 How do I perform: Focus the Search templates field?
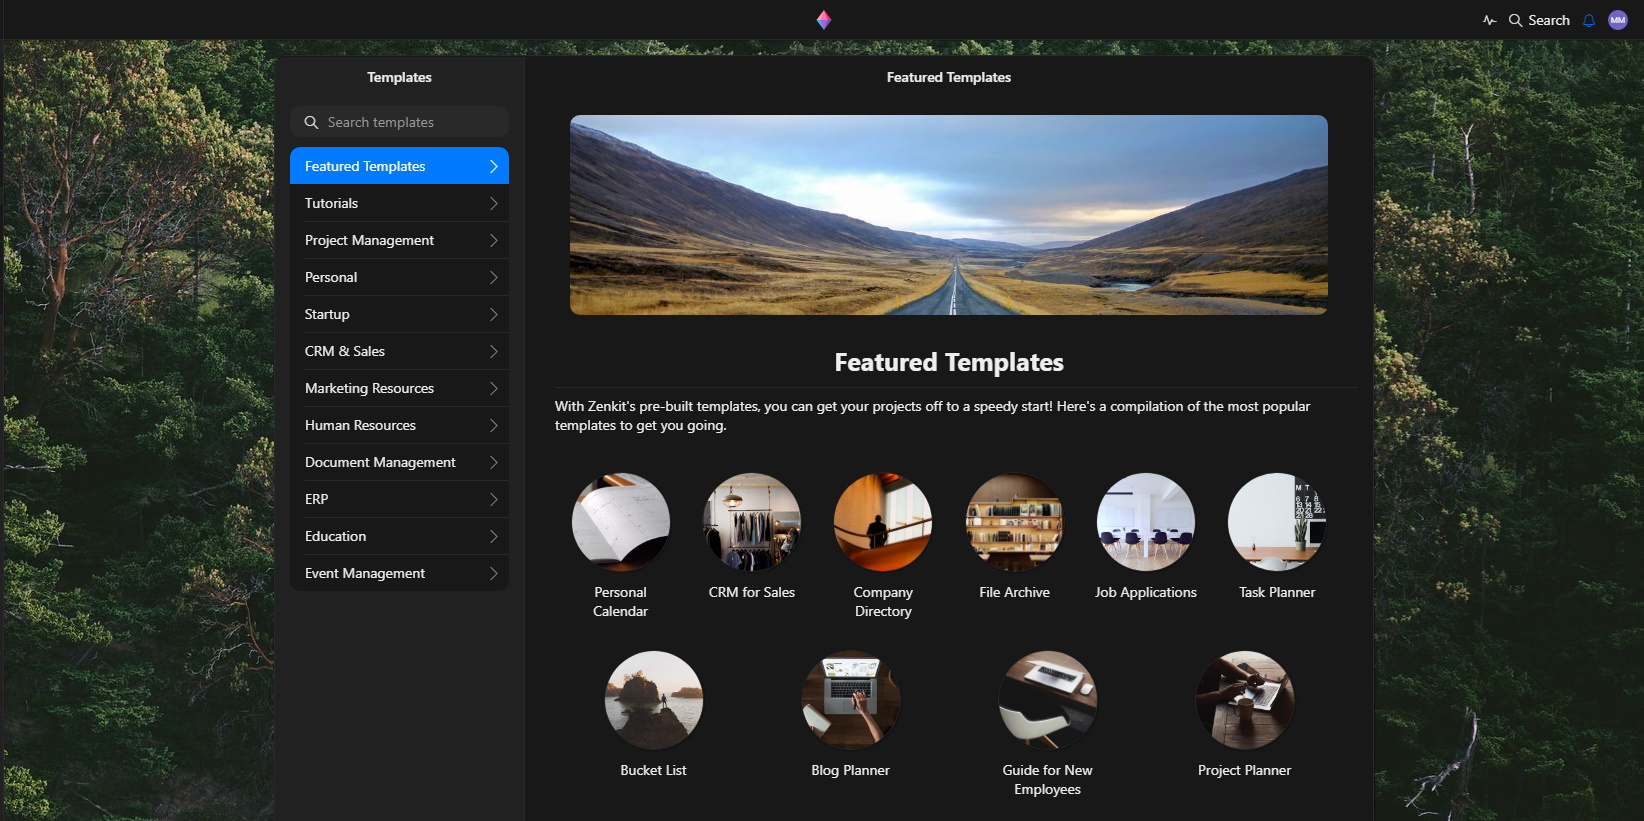pyautogui.click(x=399, y=122)
